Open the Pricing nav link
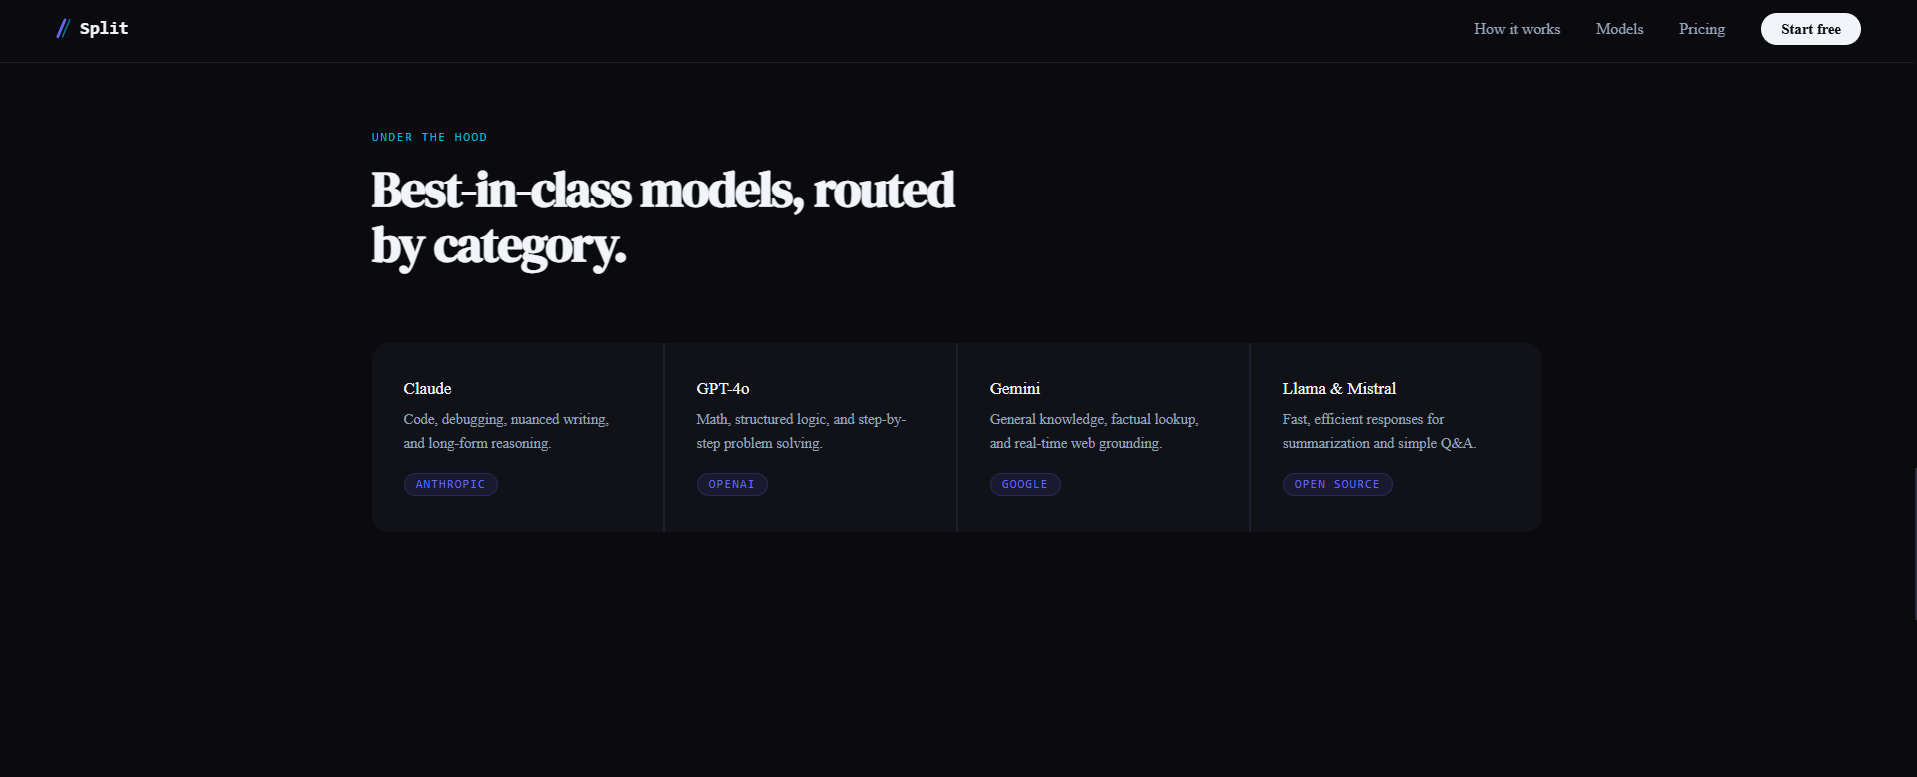1917x777 pixels. [1702, 29]
